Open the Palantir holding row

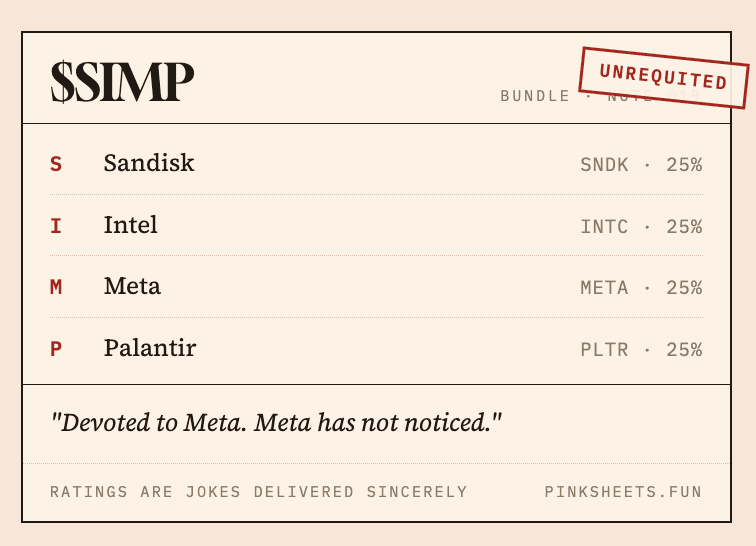tap(376, 349)
